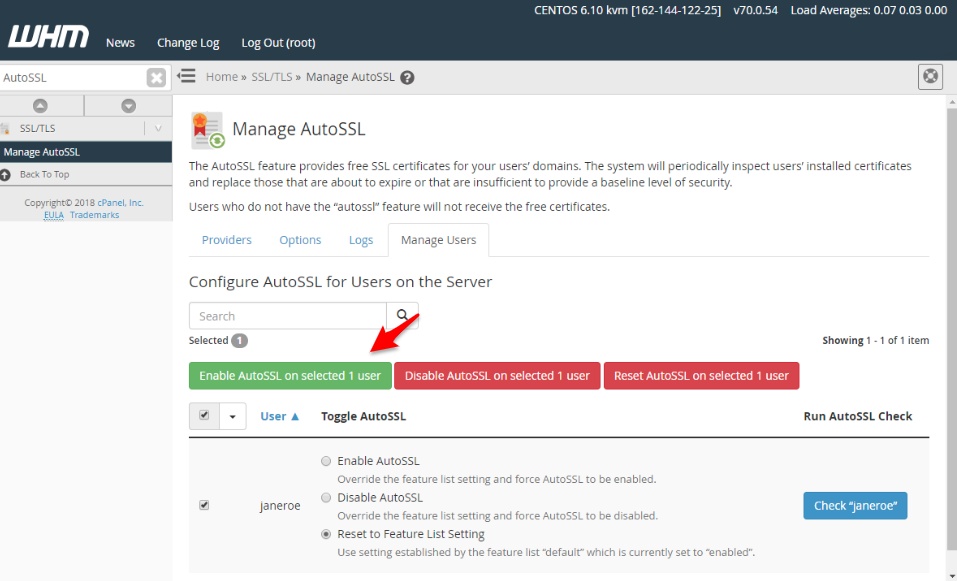The height and width of the screenshot is (581, 957).
Task: Click Enable AutoSSL on selected 1 user
Action: coord(290,376)
